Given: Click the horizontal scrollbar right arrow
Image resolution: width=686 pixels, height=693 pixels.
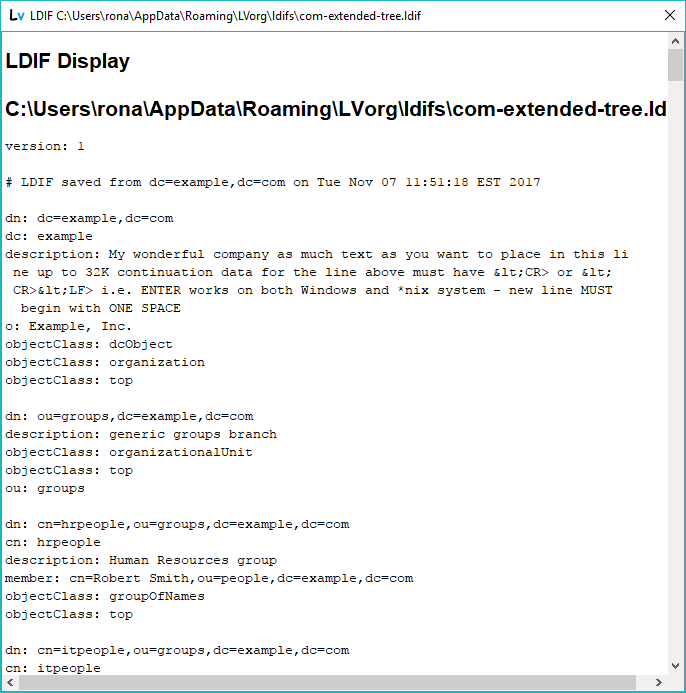Looking at the screenshot, I should pos(658,682).
